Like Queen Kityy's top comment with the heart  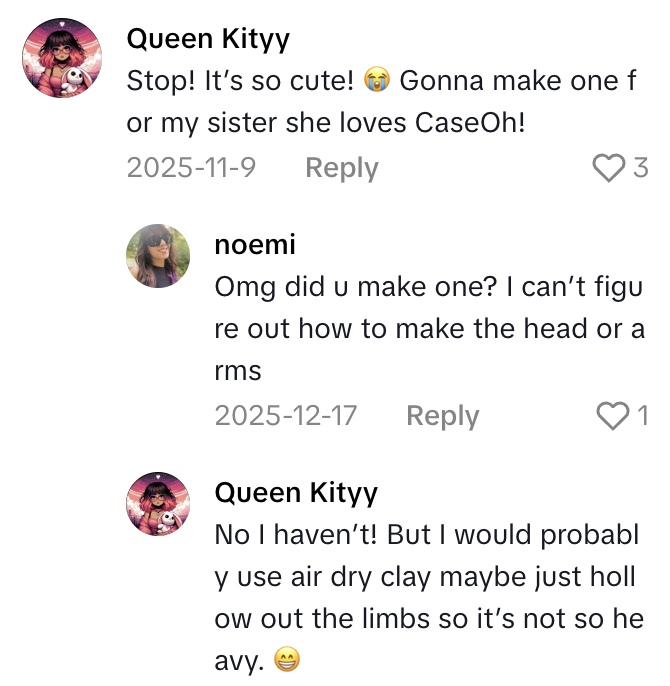coord(608,168)
